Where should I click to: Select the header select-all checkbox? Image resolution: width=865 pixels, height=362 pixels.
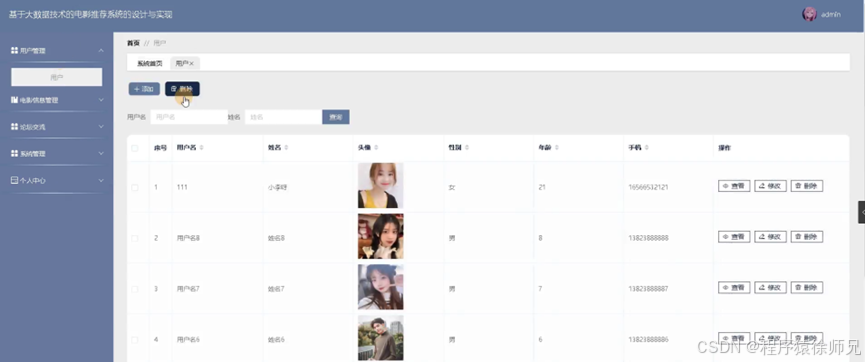[x=135, y=148]
